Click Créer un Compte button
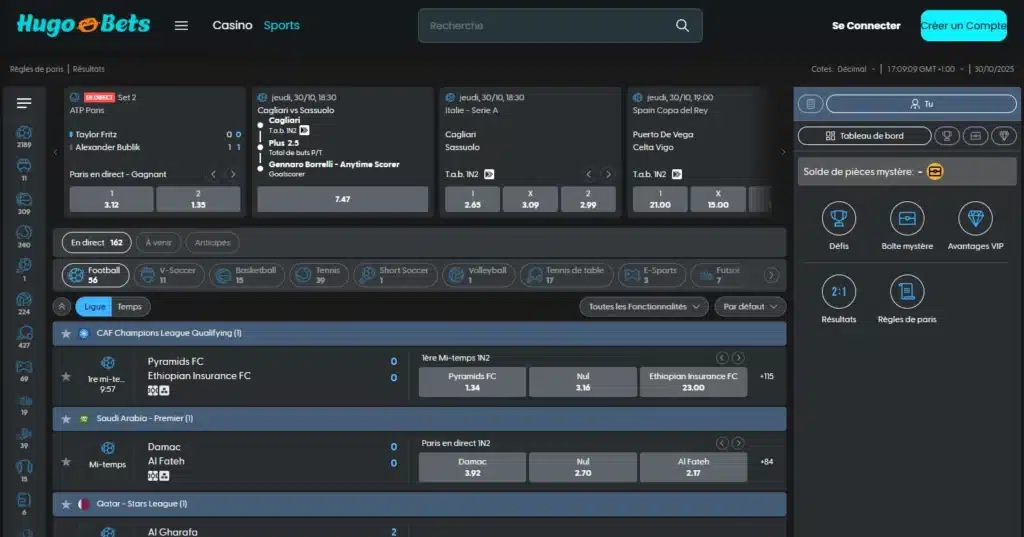The height and width of the screenshot is (537, 1024). (x=963, y=25)
